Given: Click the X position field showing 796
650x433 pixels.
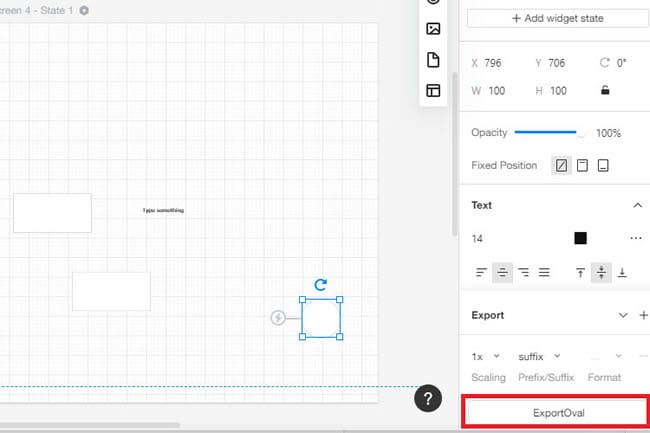Looking at the screenshot, I should 493,63.
